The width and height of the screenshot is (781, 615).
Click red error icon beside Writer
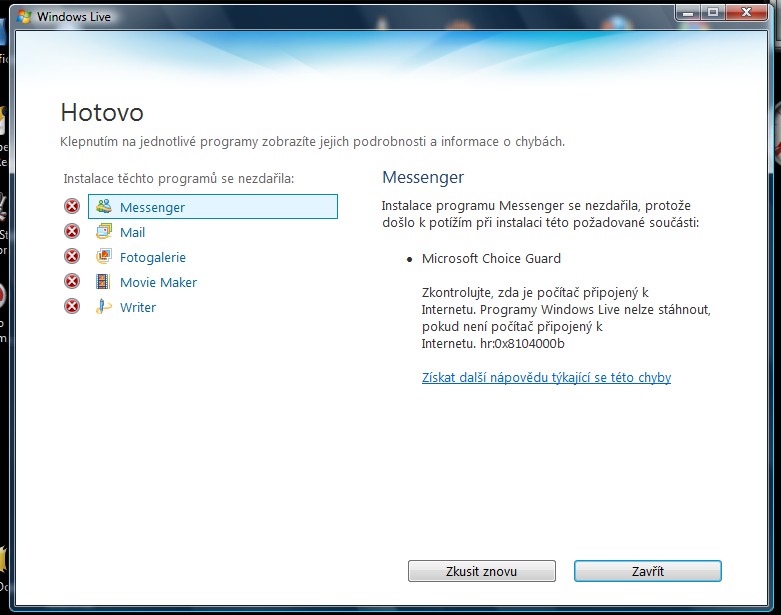pyautogui.click(x=72, y=306)
